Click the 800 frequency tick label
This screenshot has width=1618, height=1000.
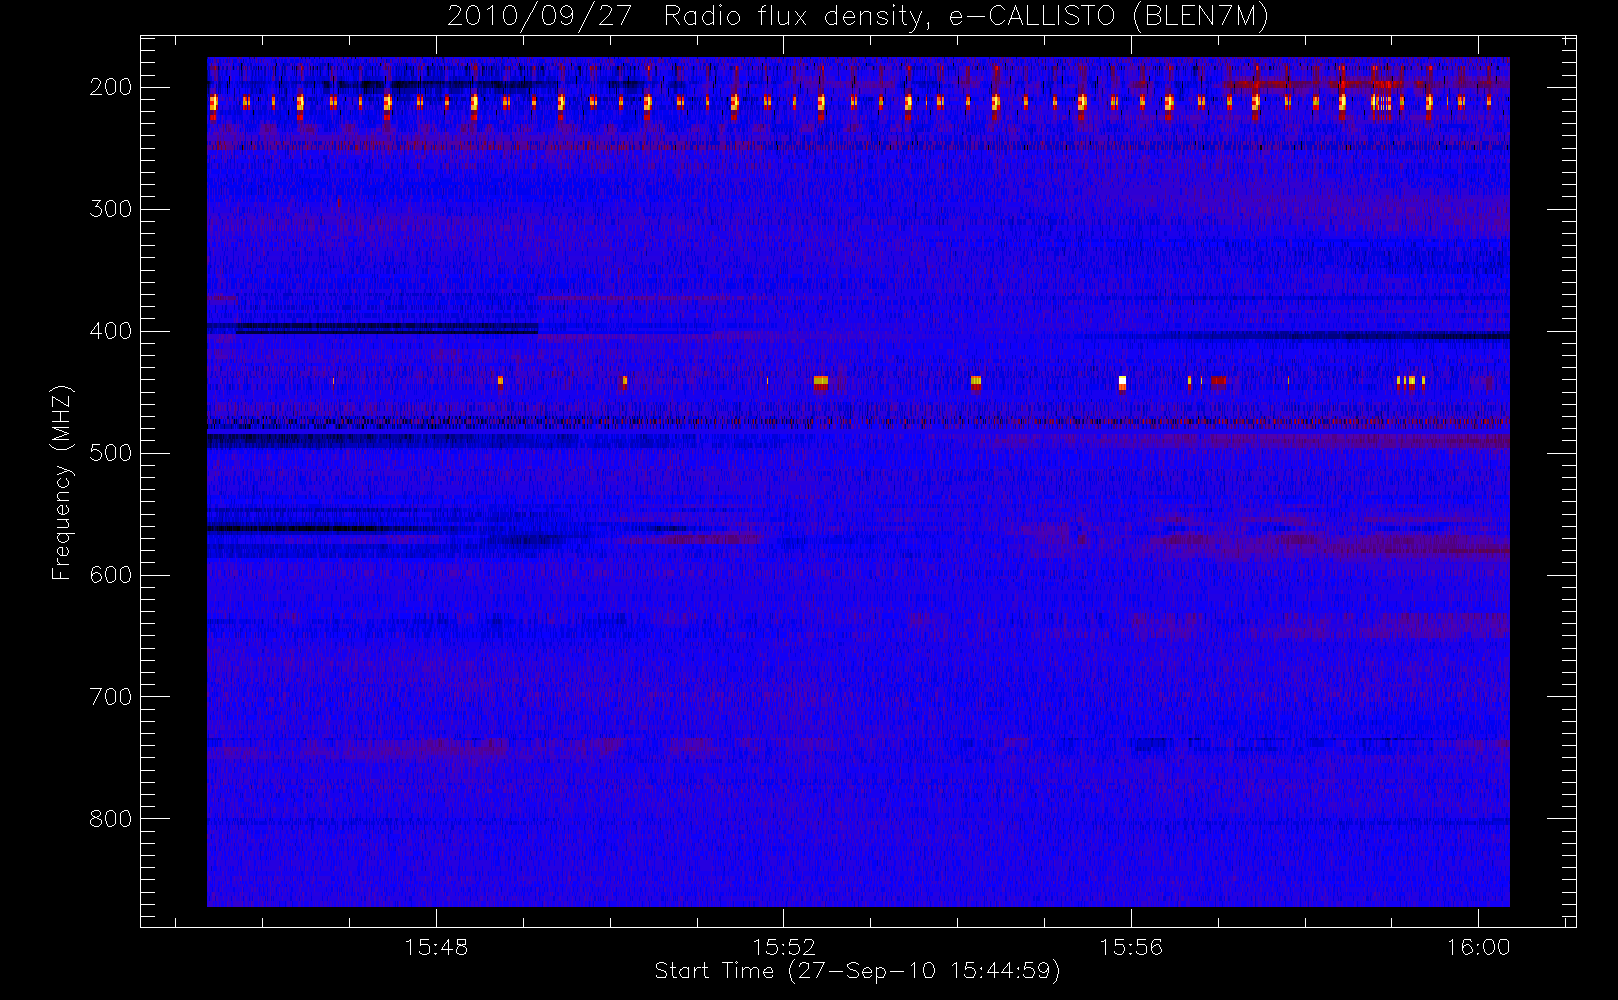[x=111, y=819]
